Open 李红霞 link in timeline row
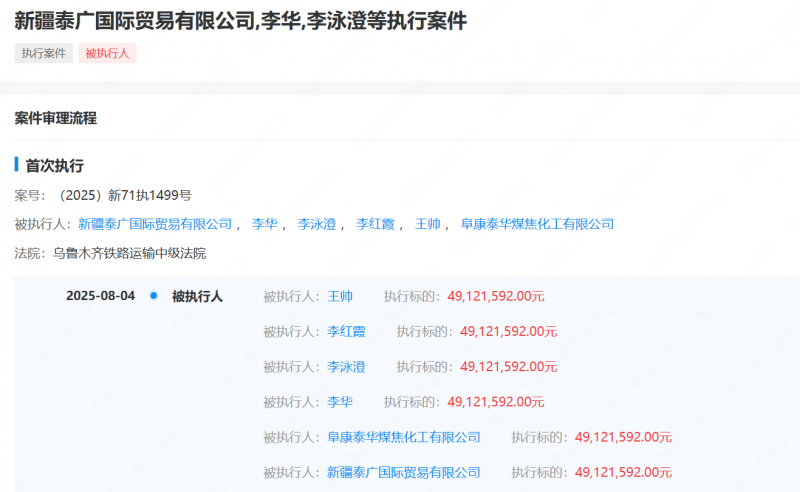Viewport: 800px width, 492px height. click(346, 332)
